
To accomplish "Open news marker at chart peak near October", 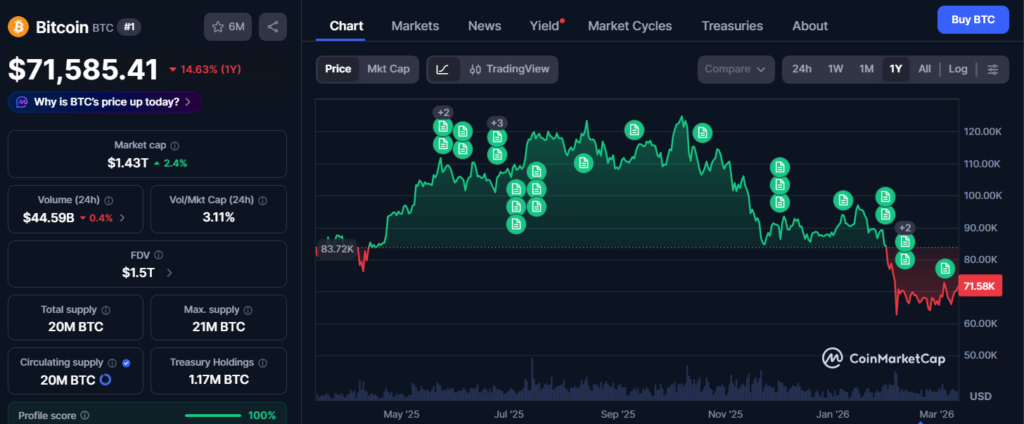I will coord(702,133).
